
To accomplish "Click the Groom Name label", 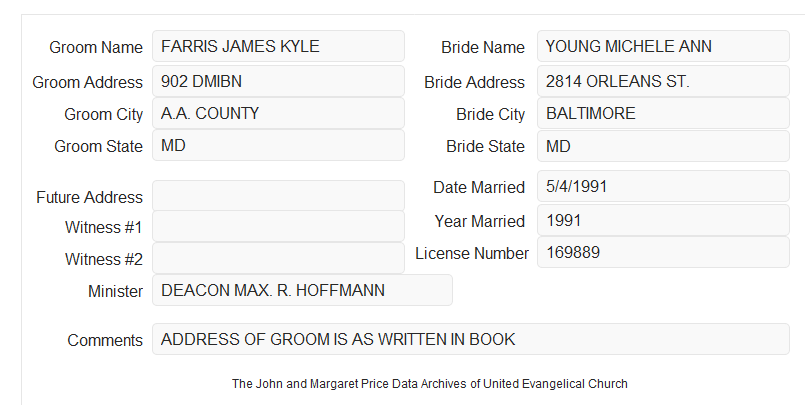I will tap(96, 47).
